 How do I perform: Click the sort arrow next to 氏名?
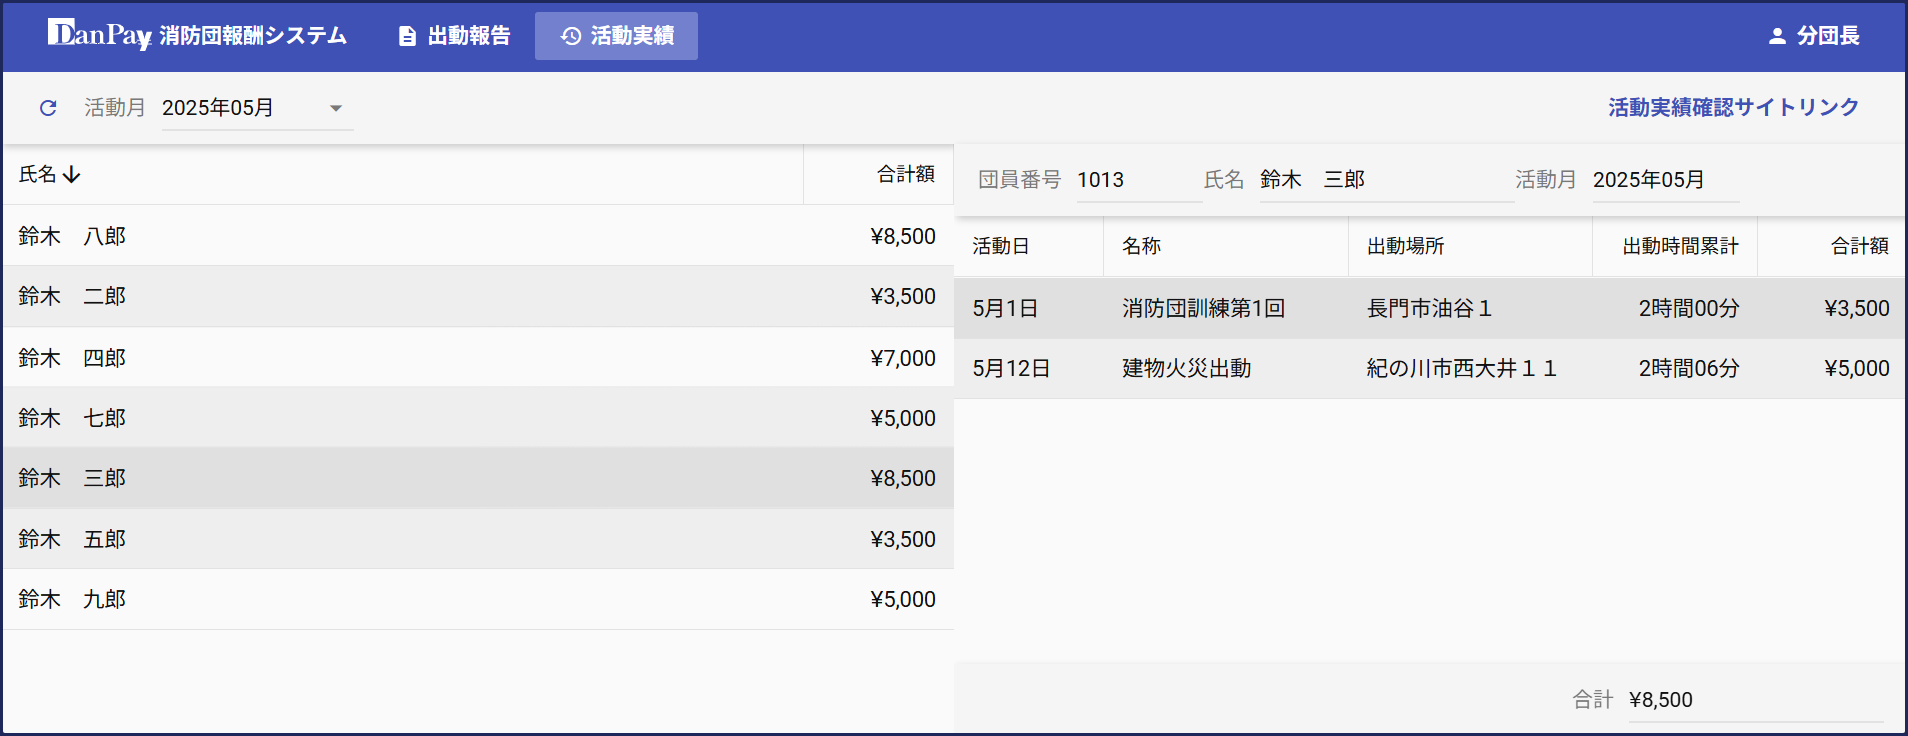tap(72, 175)
